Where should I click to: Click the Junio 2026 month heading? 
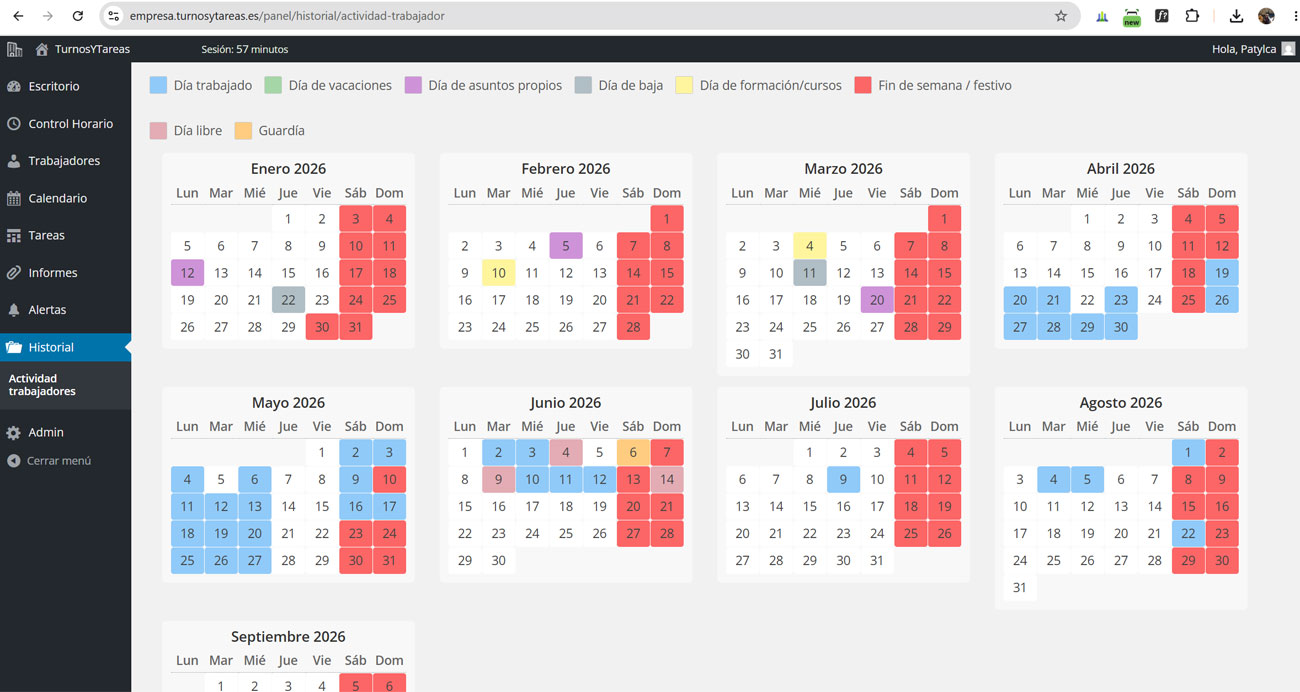click(566, 403)
